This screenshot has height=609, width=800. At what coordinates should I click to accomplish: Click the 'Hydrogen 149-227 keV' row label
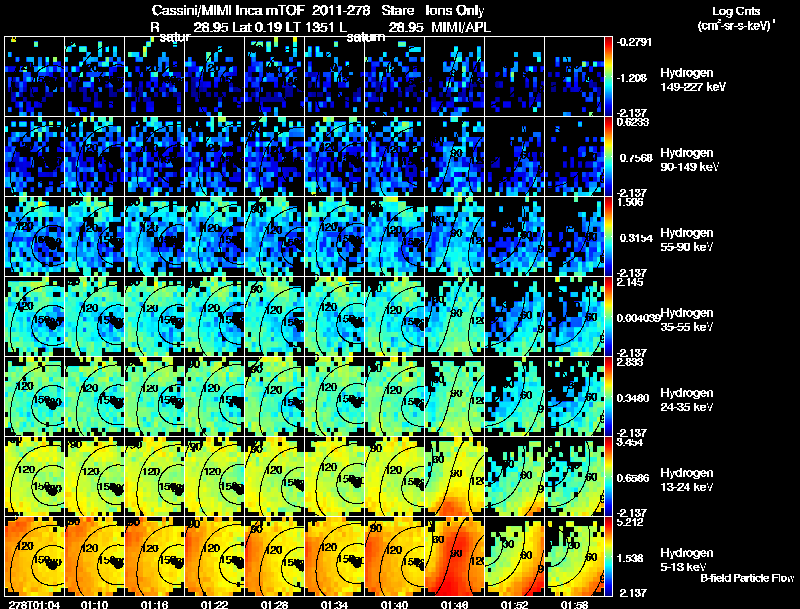(x=693, y=80)
